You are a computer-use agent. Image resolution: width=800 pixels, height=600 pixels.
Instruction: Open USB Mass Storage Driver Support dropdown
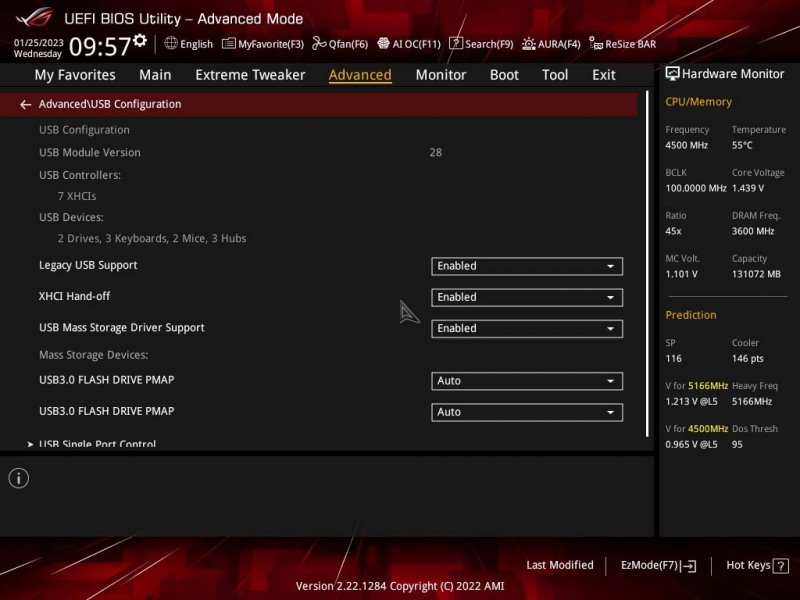pos(527,329)
